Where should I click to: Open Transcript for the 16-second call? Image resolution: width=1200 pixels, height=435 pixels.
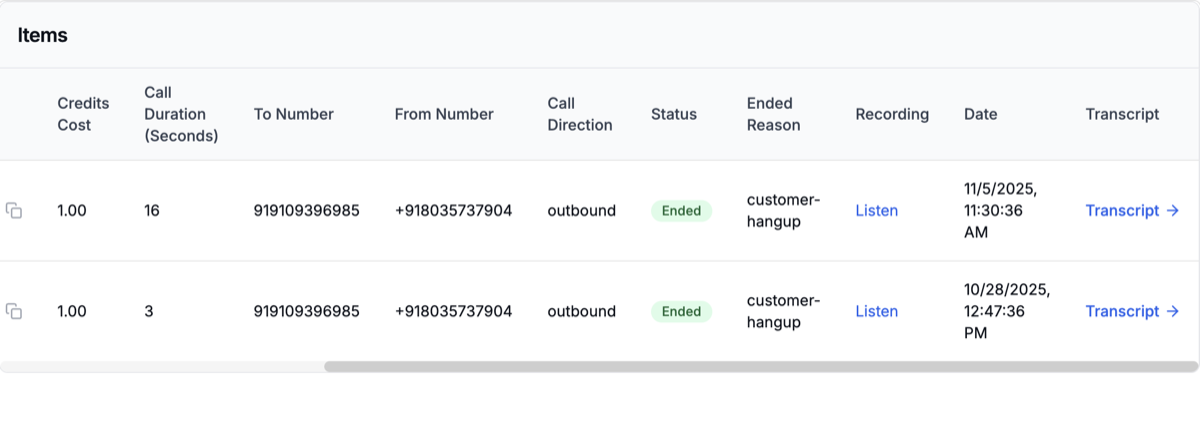pyautogui.click(x=1132, y=211)
